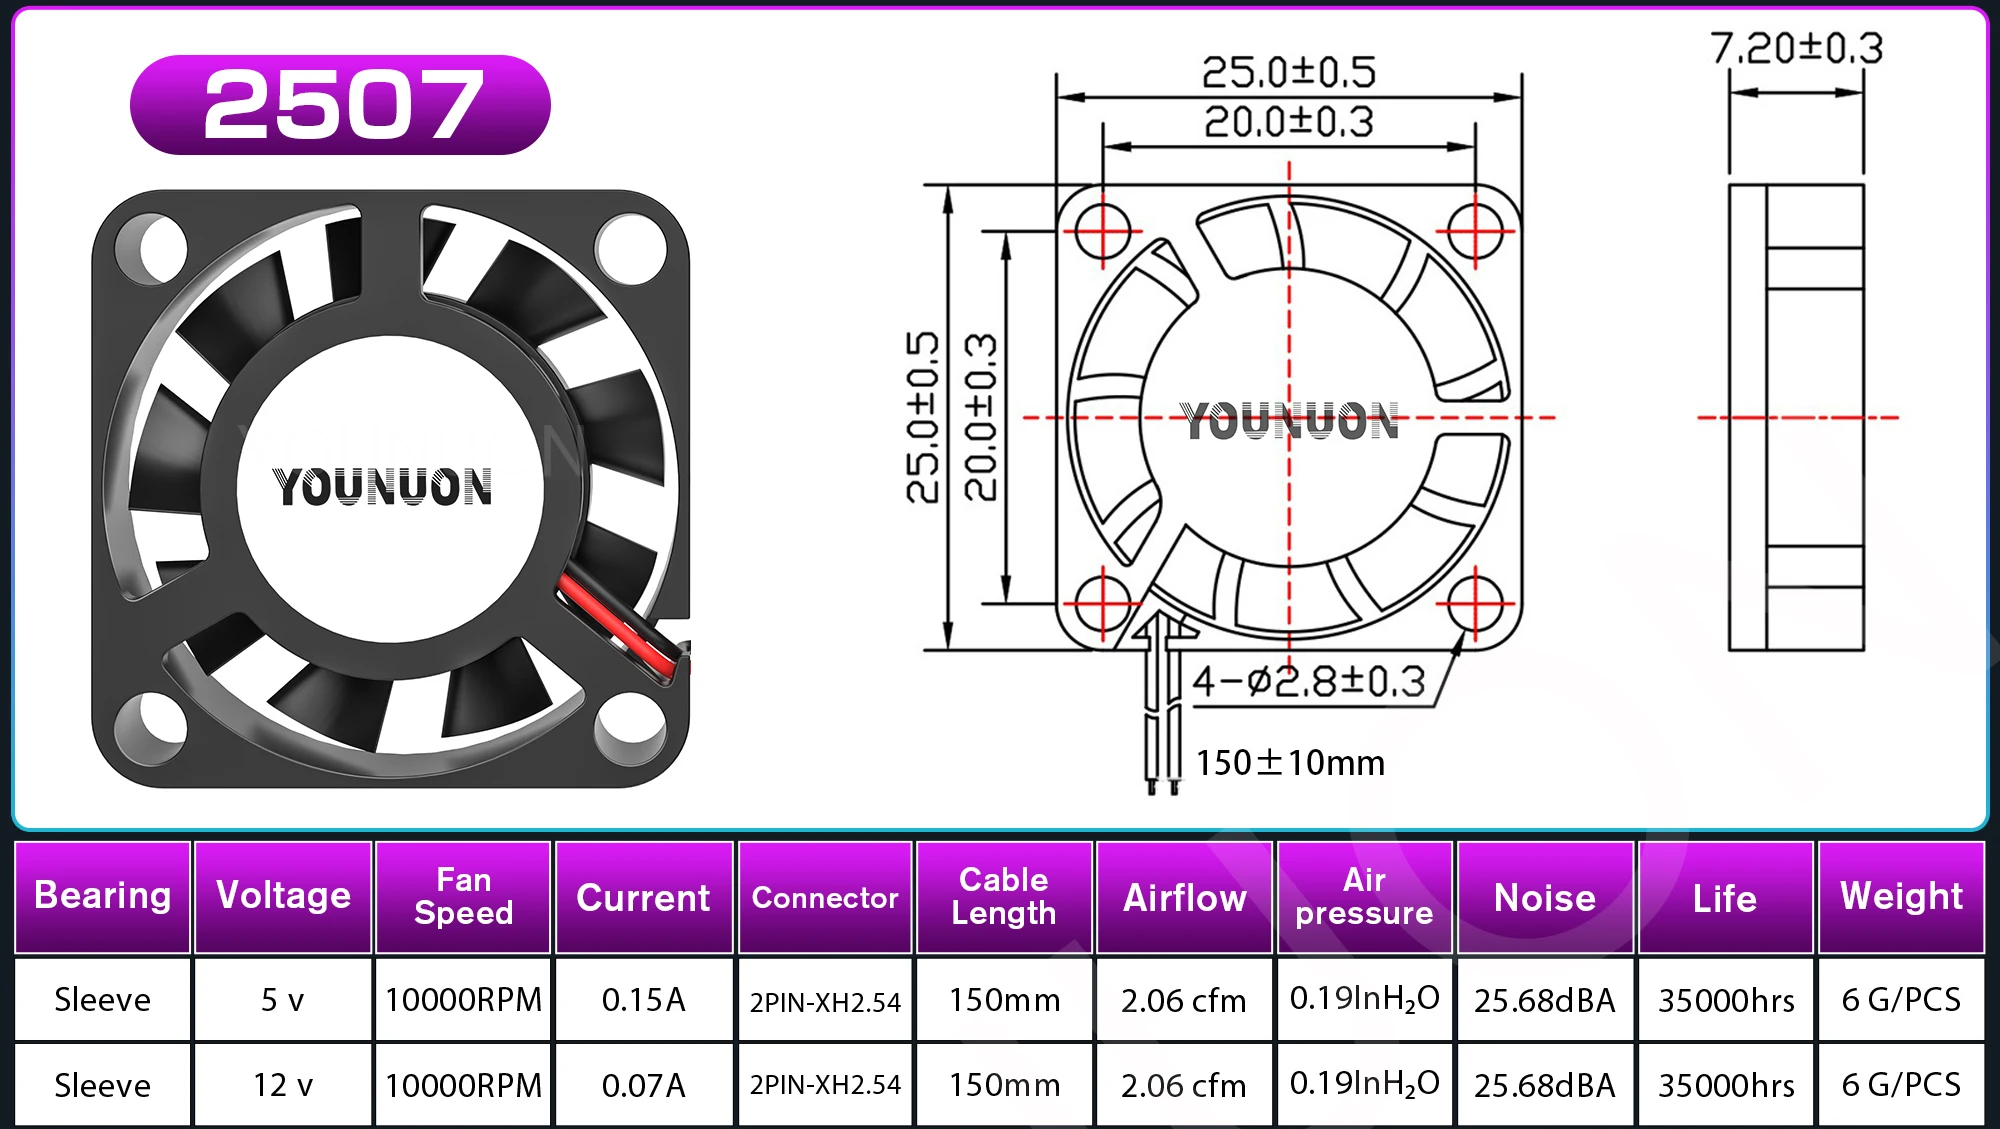Click the 7.20±0.3 thickness dimension label
2000x1129 pixels.
(1796, 48)
